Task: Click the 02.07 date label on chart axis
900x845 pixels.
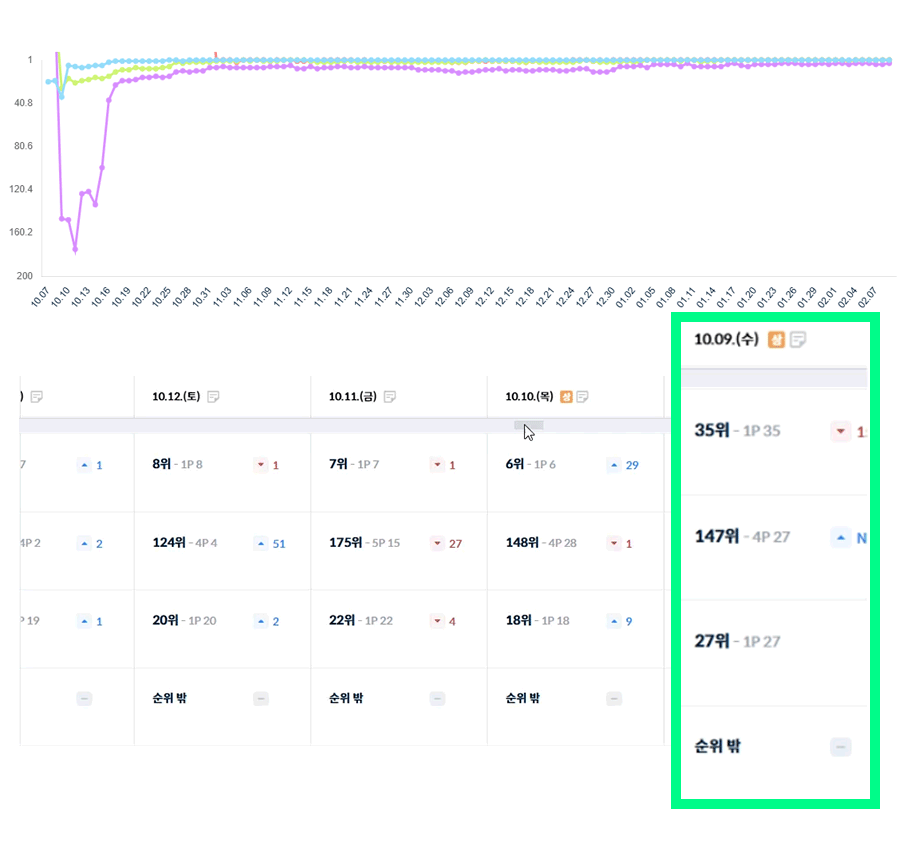Action: pyautogui.click(x=870, y=298)
